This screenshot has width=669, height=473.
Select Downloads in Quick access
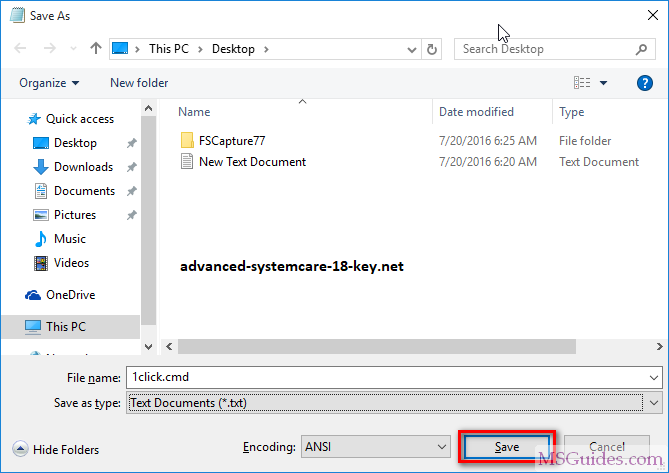tap(83, 167)
